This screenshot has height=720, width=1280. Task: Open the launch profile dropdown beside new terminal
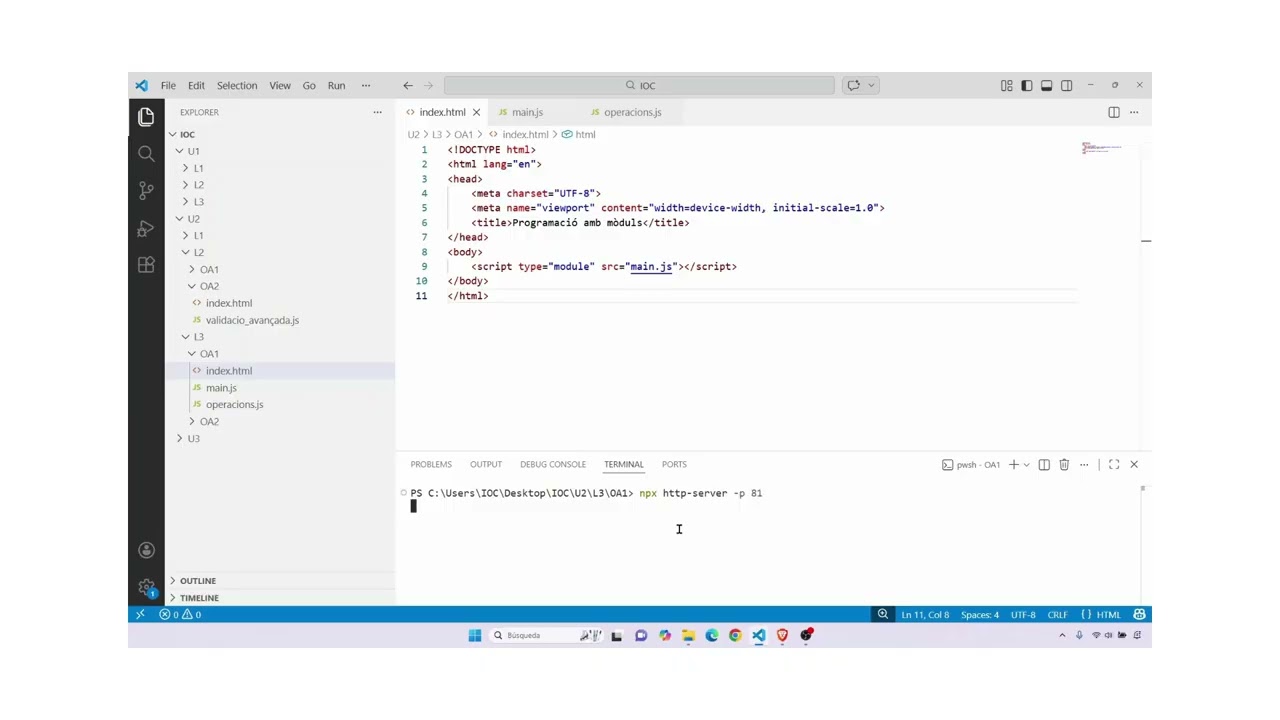point(1026,464)
